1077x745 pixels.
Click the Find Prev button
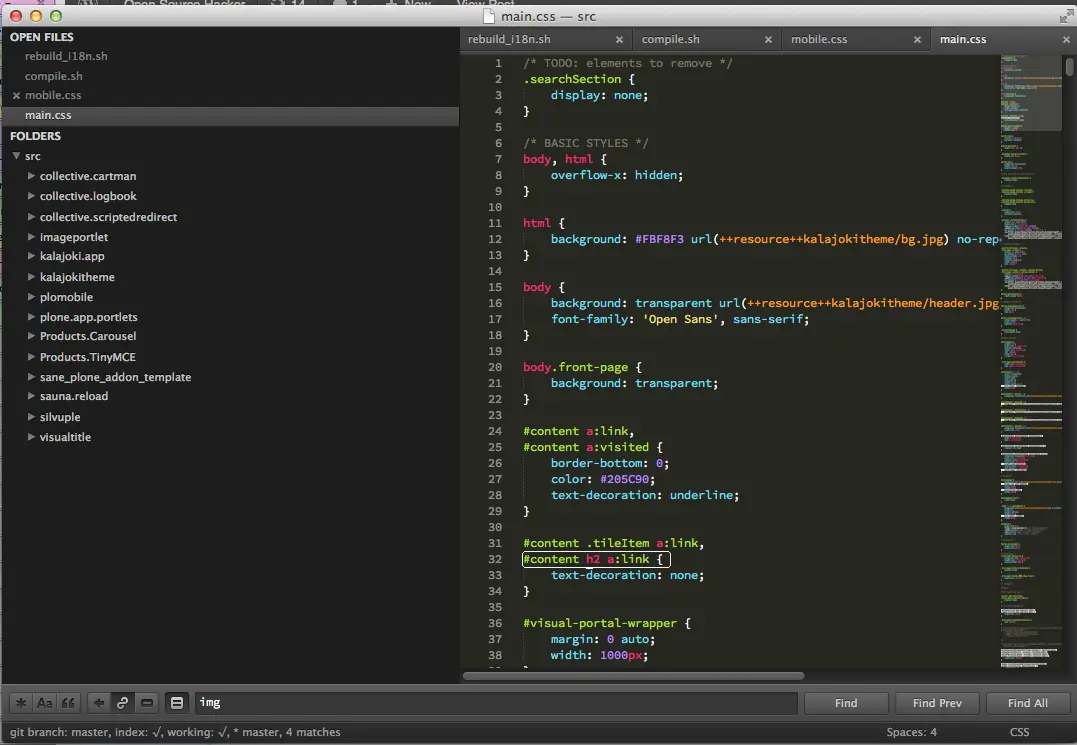pyautogui.click(x=937, y=702)
